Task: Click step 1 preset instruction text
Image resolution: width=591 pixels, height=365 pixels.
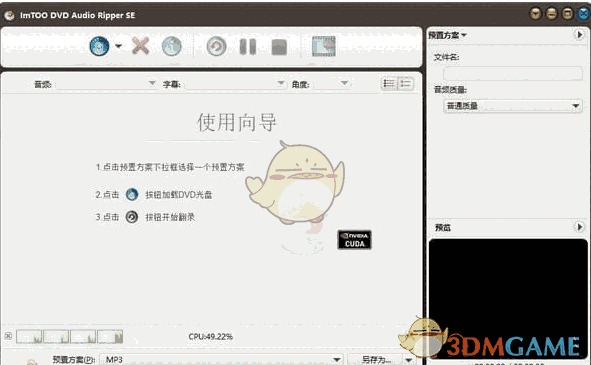Action: point(170,167)
